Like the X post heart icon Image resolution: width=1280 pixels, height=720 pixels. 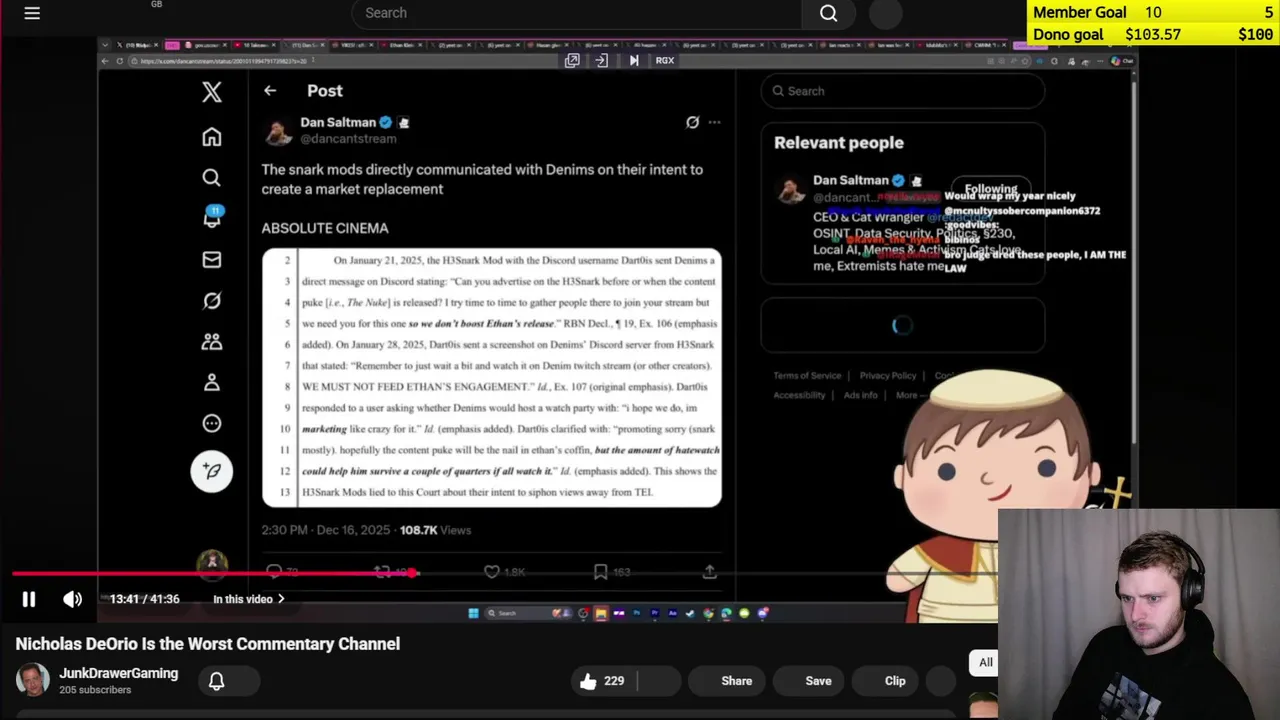pos(492,572)
